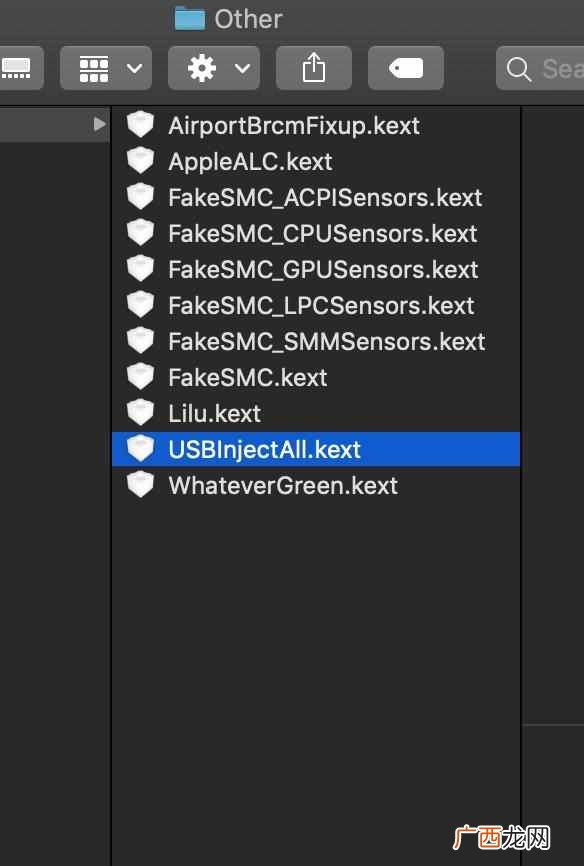This screenshot has height=866, width=584.
Task: Expand the sidebar column disclosure arrow
Action: pyautogui.click(x=99, y=124)
